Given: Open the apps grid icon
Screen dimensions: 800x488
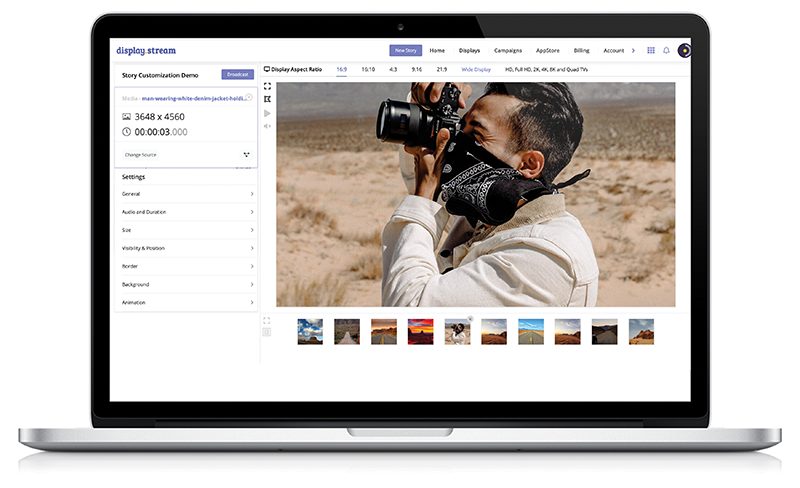Looking at the screenshot, I should pos(651,50).
